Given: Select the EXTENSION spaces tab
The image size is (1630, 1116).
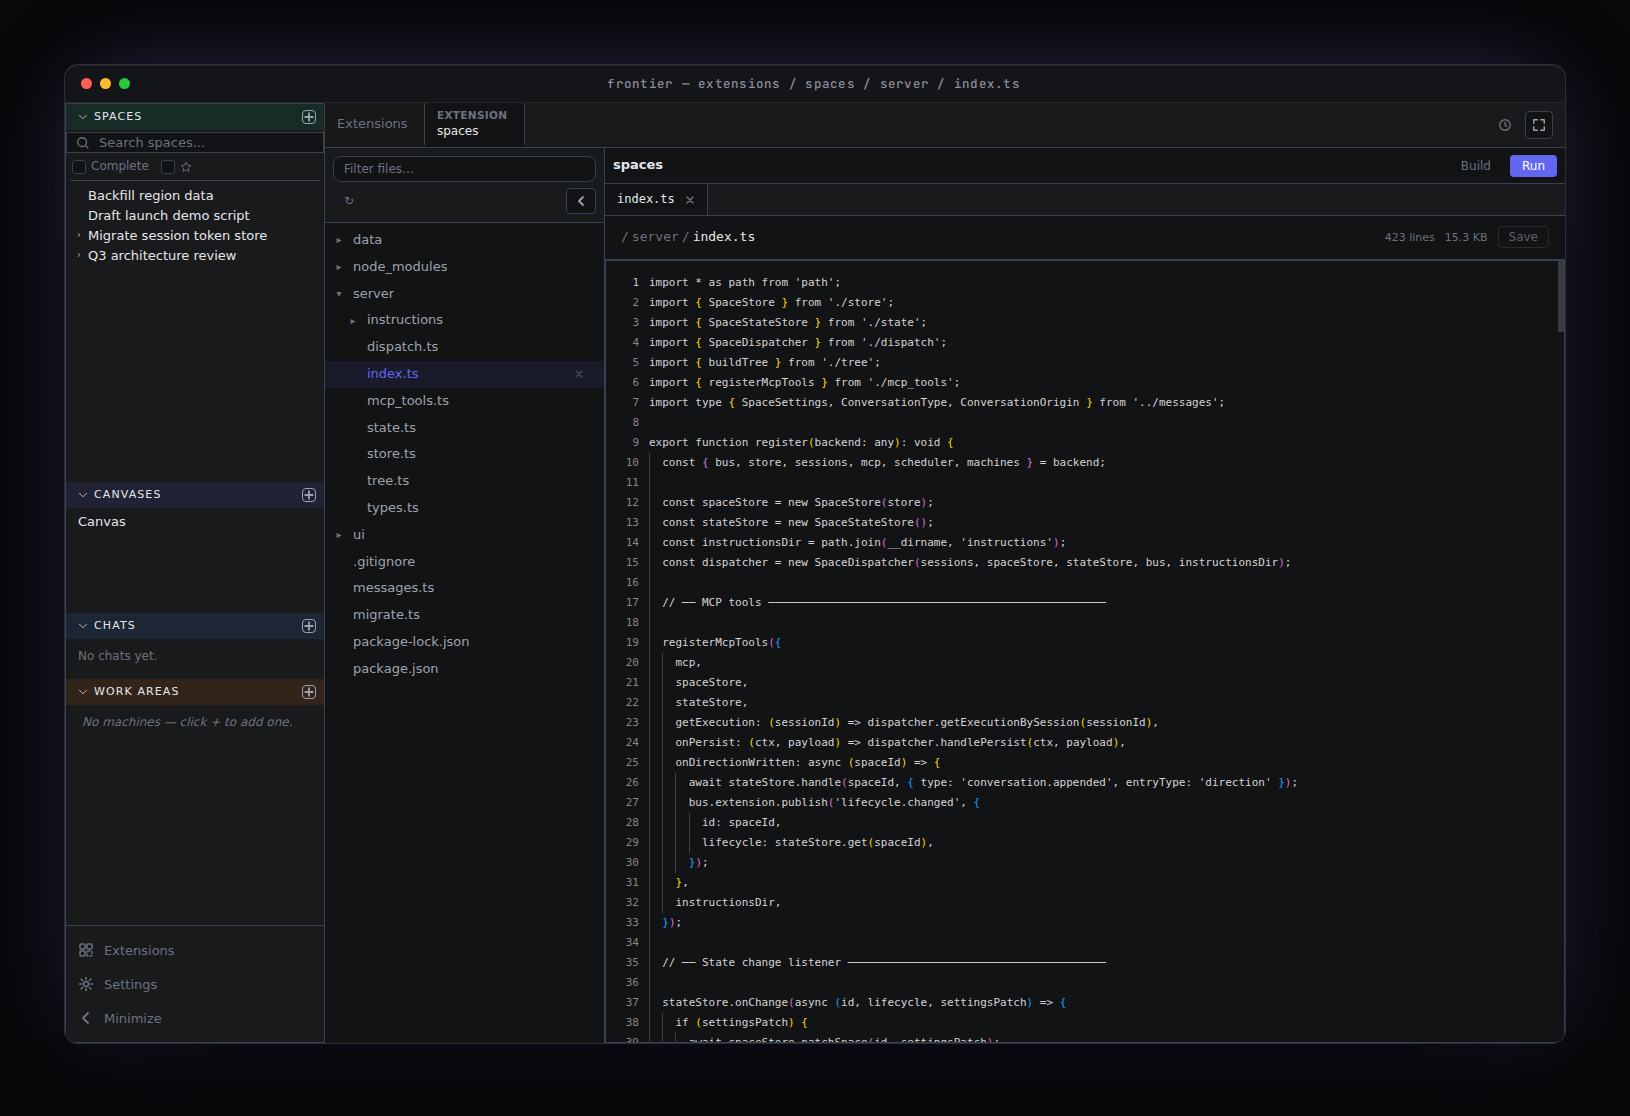Looking at the screenshot, I should click(474, 124).
